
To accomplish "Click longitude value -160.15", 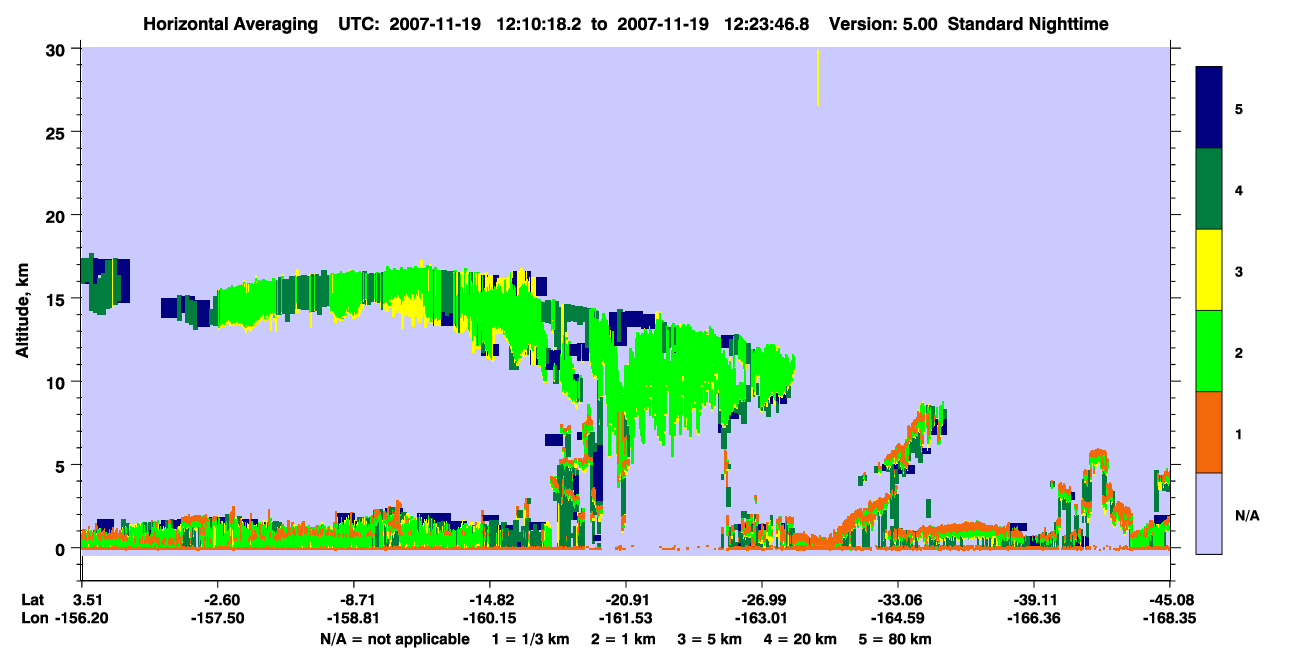I will pos(489,619).
